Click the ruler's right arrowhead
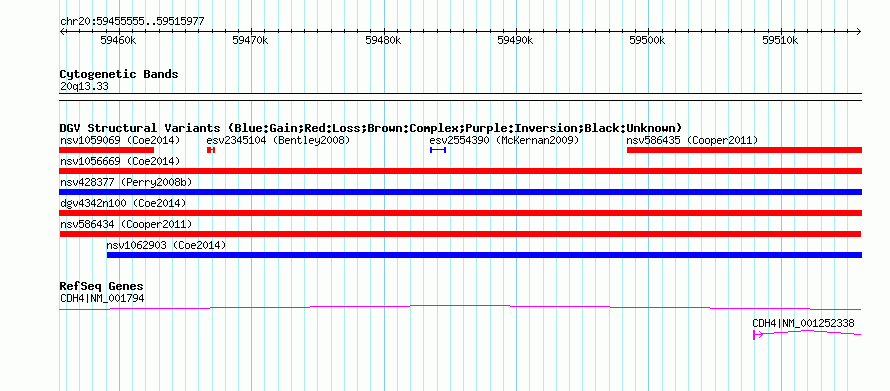The image size is (890, 391). [x=859, y=31]
